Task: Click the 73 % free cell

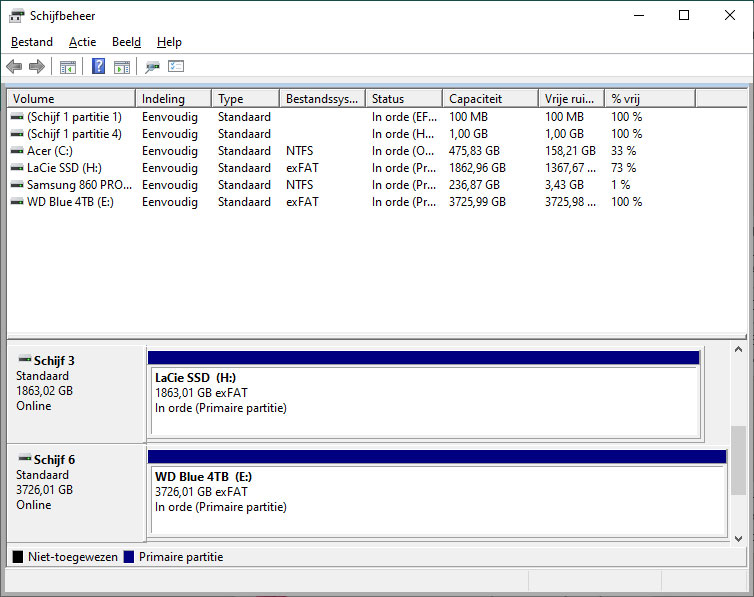Action: tap(624, 168)
